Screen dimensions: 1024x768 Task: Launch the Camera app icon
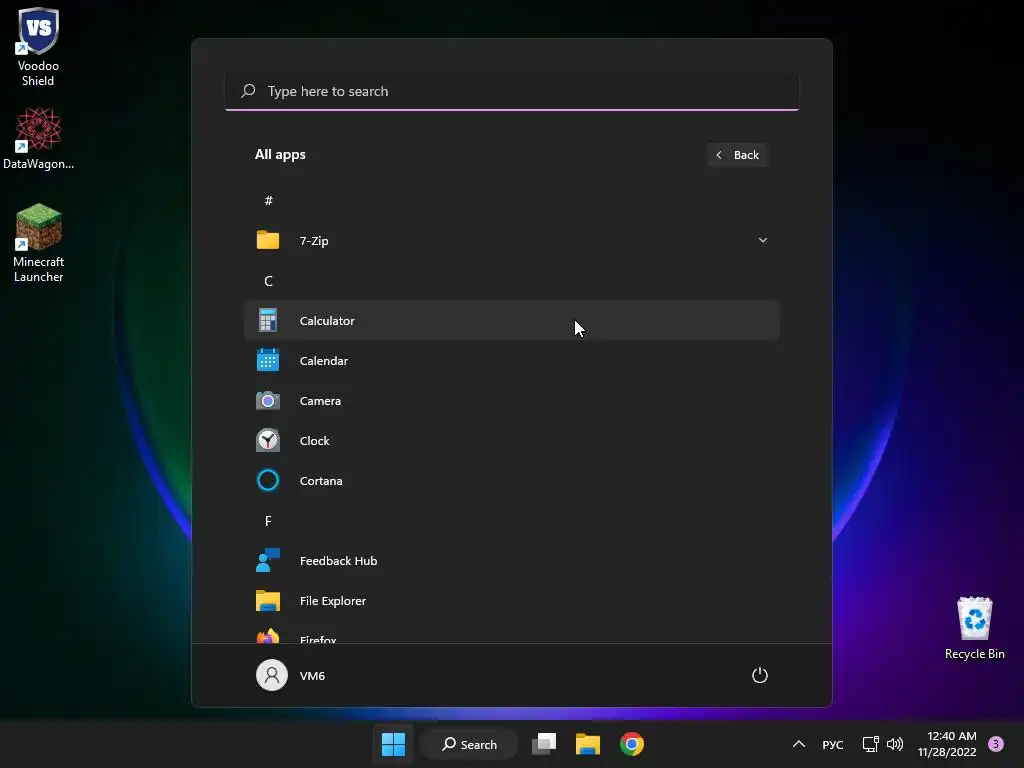click(268, 400)
